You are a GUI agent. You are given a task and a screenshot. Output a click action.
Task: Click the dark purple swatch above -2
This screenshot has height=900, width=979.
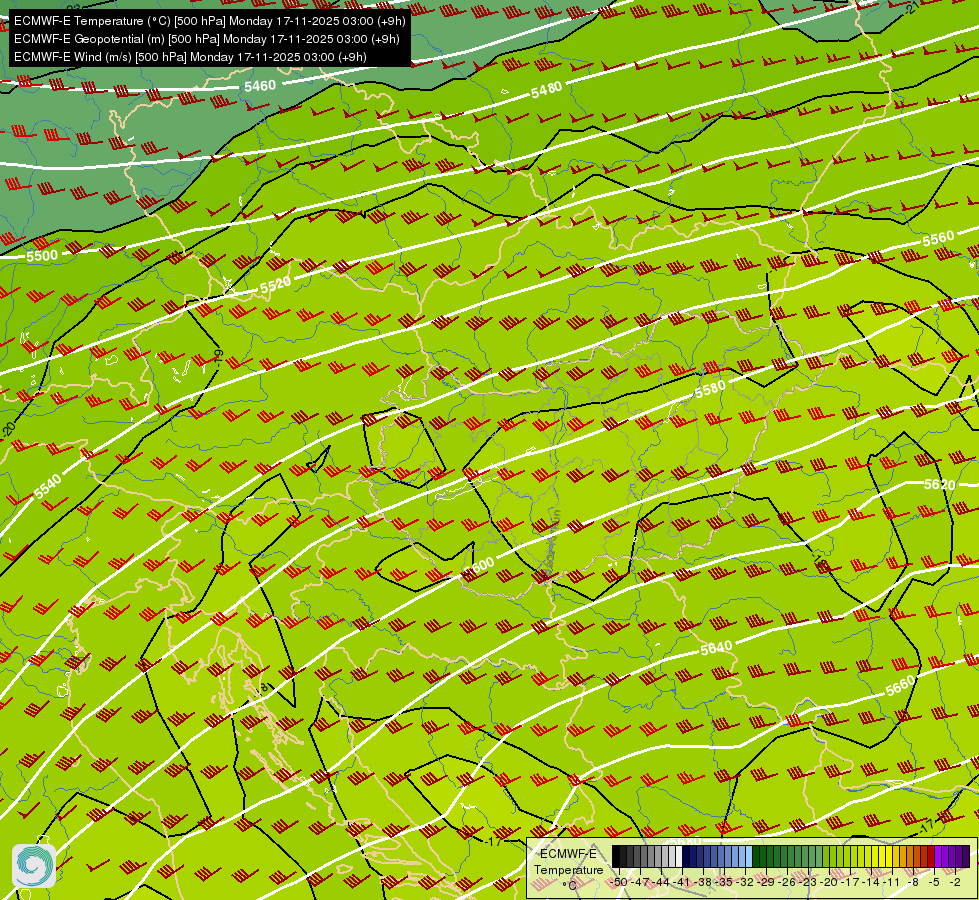pos(966,856)
